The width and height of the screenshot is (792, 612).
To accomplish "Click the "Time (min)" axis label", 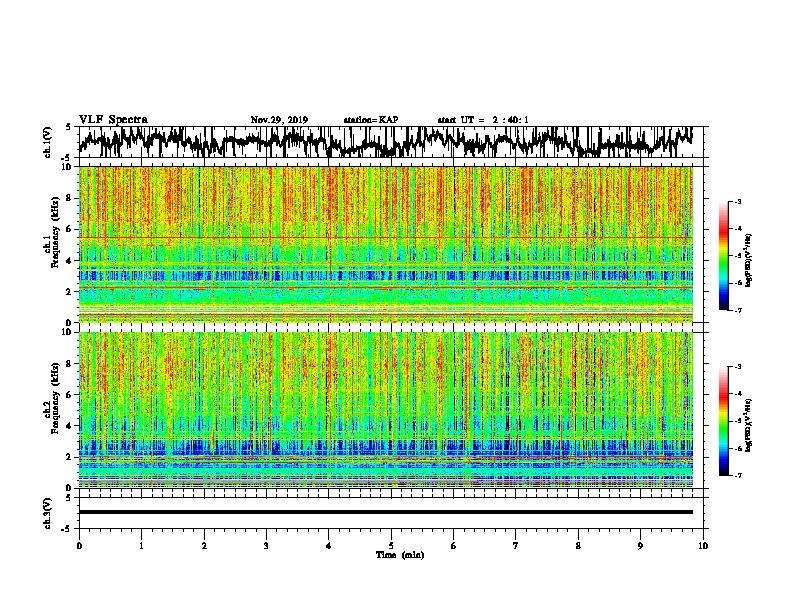I will click(400, 555).
